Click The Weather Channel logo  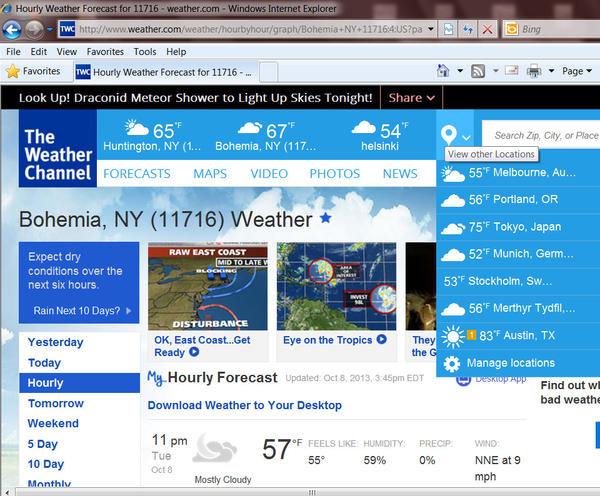58,148
